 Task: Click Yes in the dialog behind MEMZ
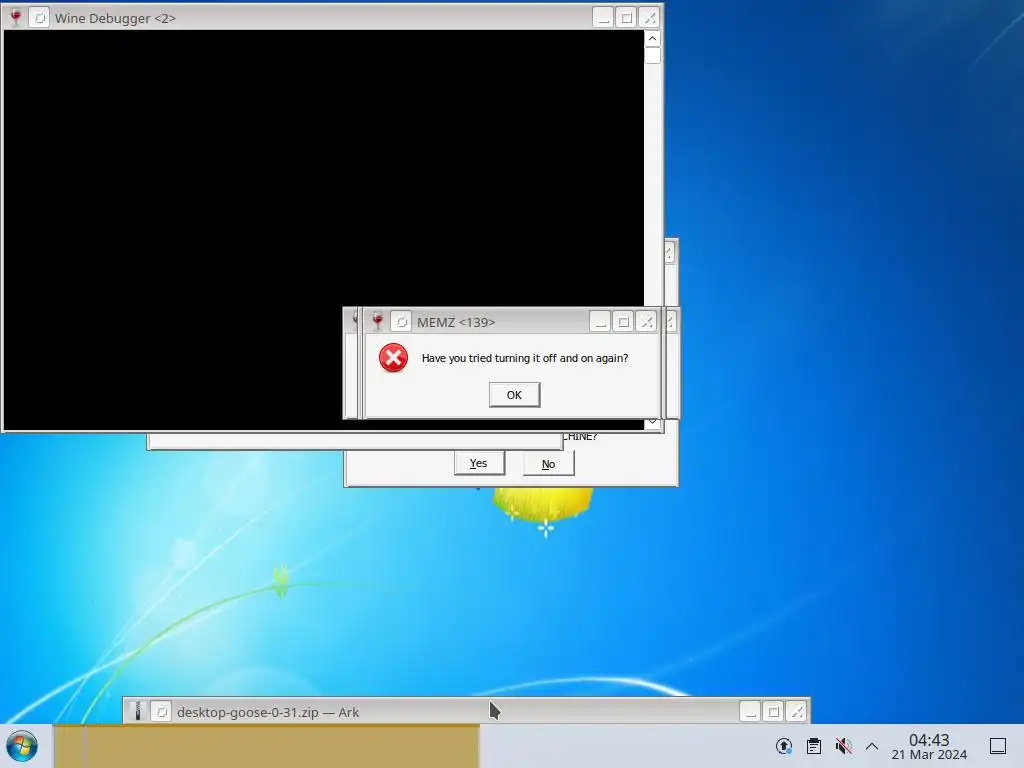pos(479,463)
